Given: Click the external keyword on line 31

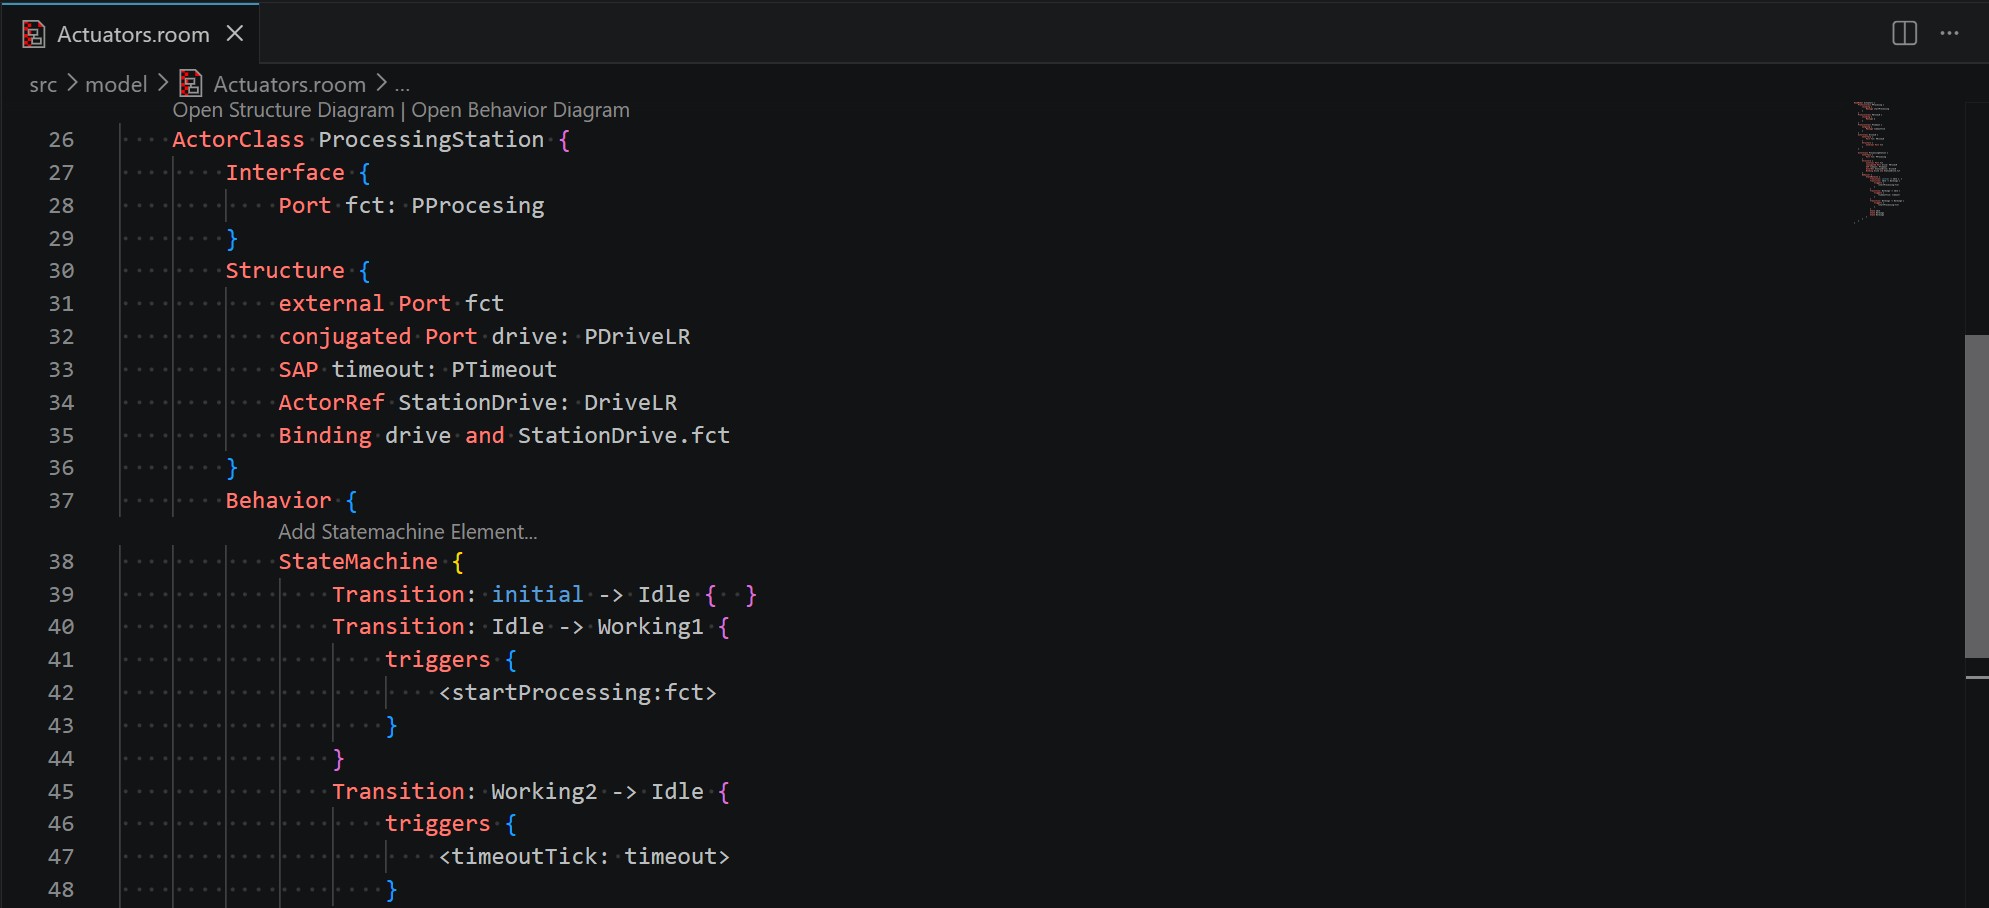Looking at the screenshot, I should click(331, 304).
